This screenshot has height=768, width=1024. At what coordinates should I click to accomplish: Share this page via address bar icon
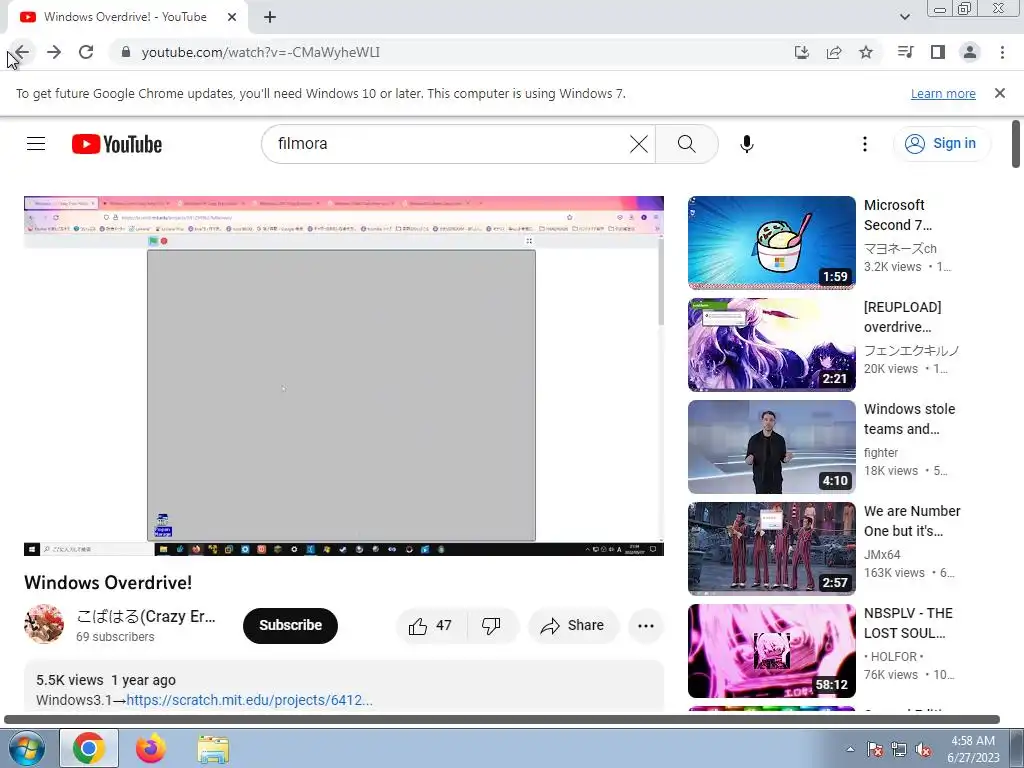(834, 52)
